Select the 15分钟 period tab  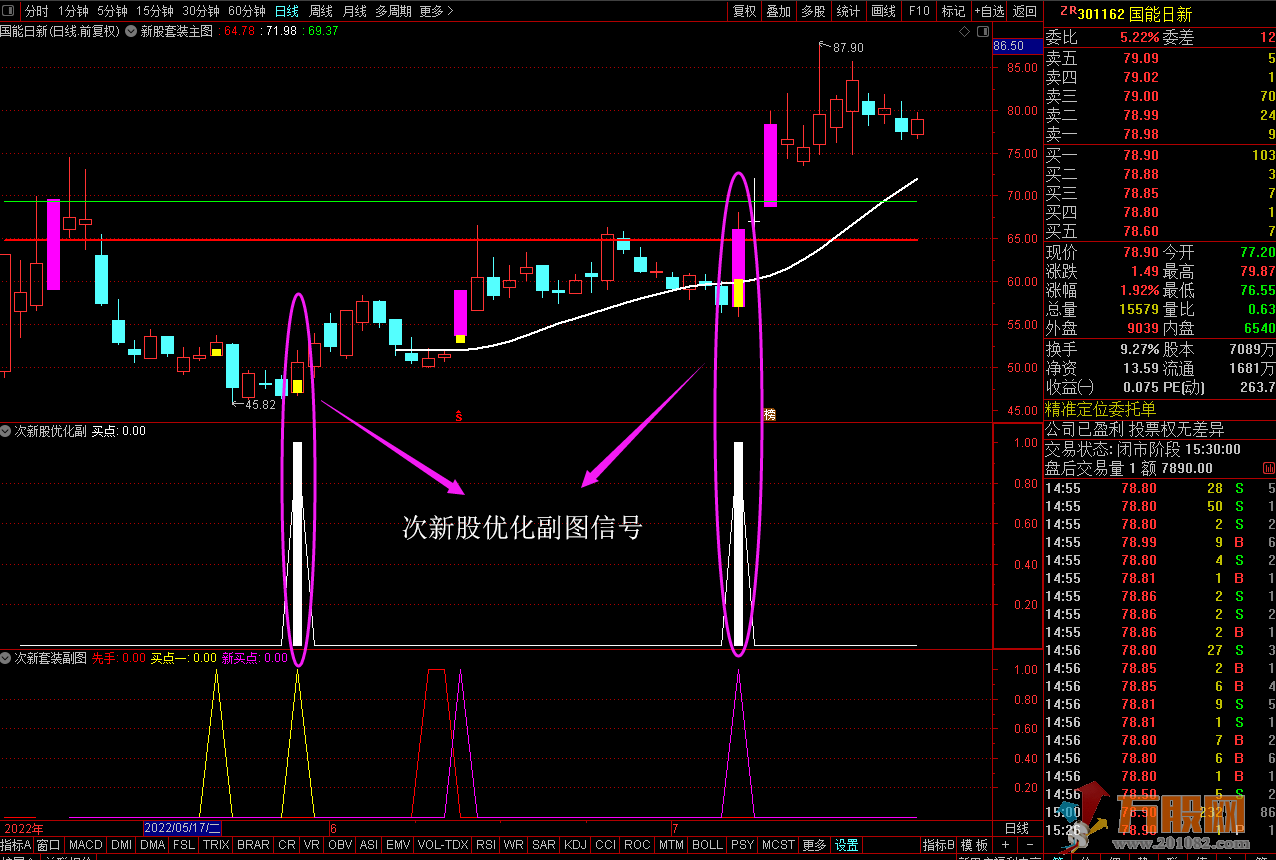155,11
